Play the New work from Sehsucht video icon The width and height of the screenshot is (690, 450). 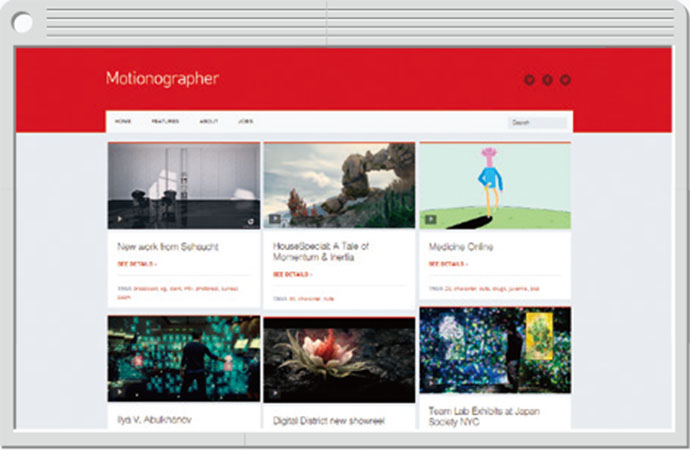[x=119, y=219]
